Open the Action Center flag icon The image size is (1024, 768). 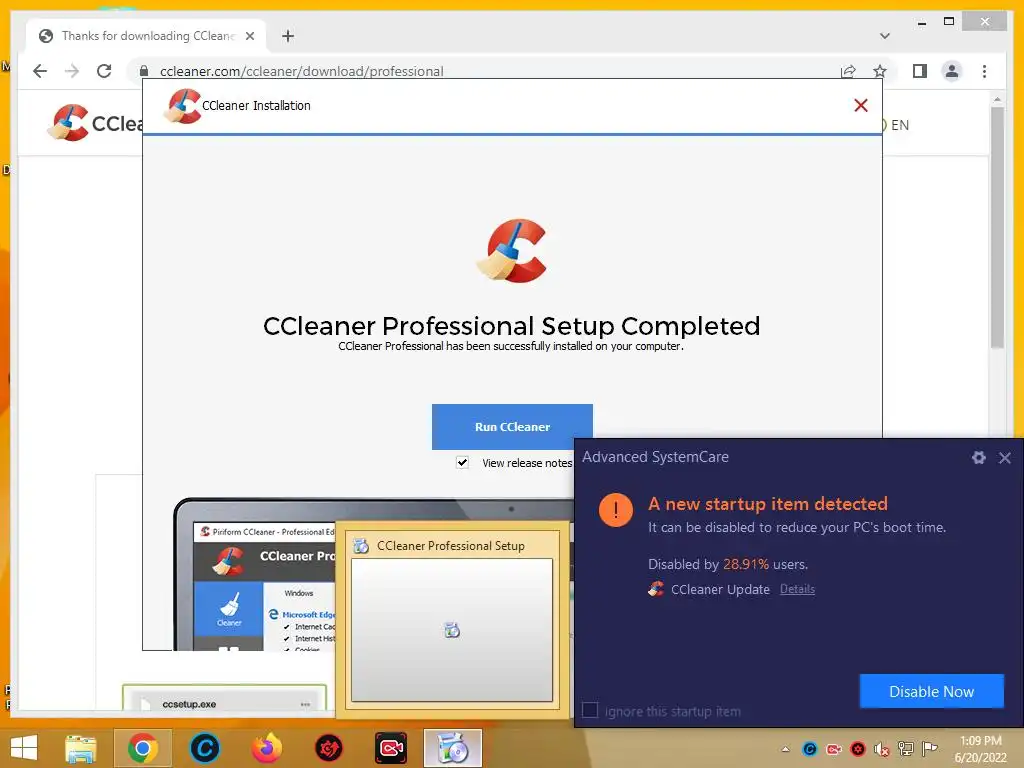929,749
